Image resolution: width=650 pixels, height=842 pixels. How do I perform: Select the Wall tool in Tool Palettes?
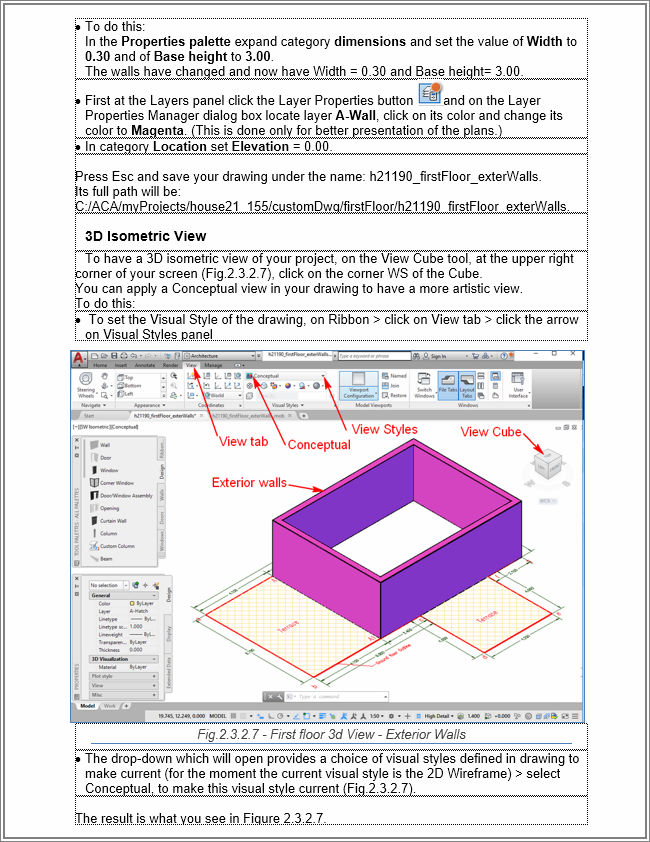point(100,445)
